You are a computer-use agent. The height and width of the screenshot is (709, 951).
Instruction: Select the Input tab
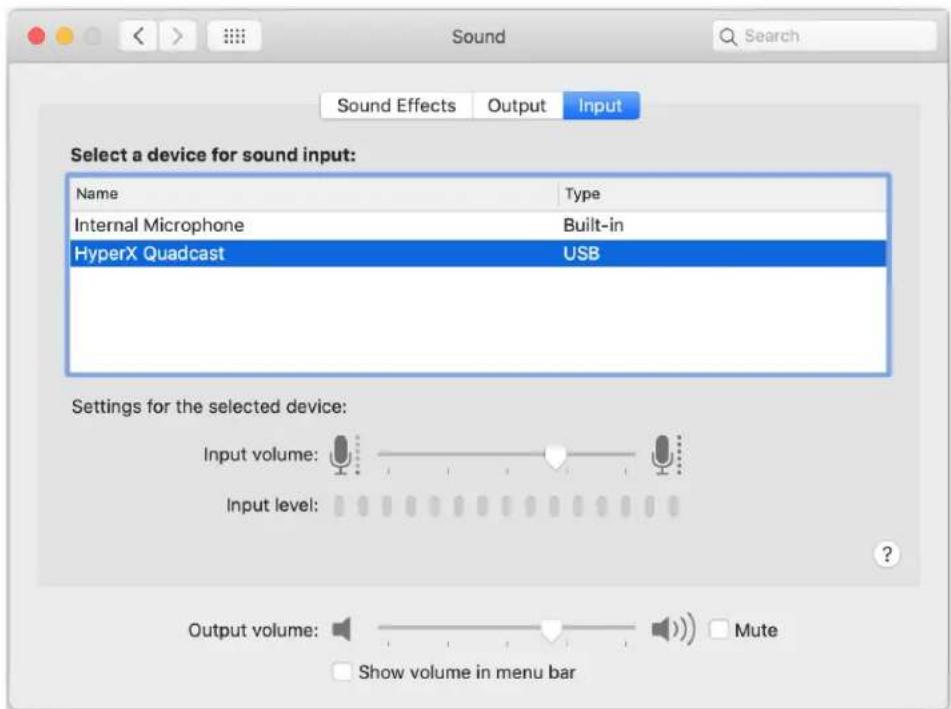click(x=600, y=106)
